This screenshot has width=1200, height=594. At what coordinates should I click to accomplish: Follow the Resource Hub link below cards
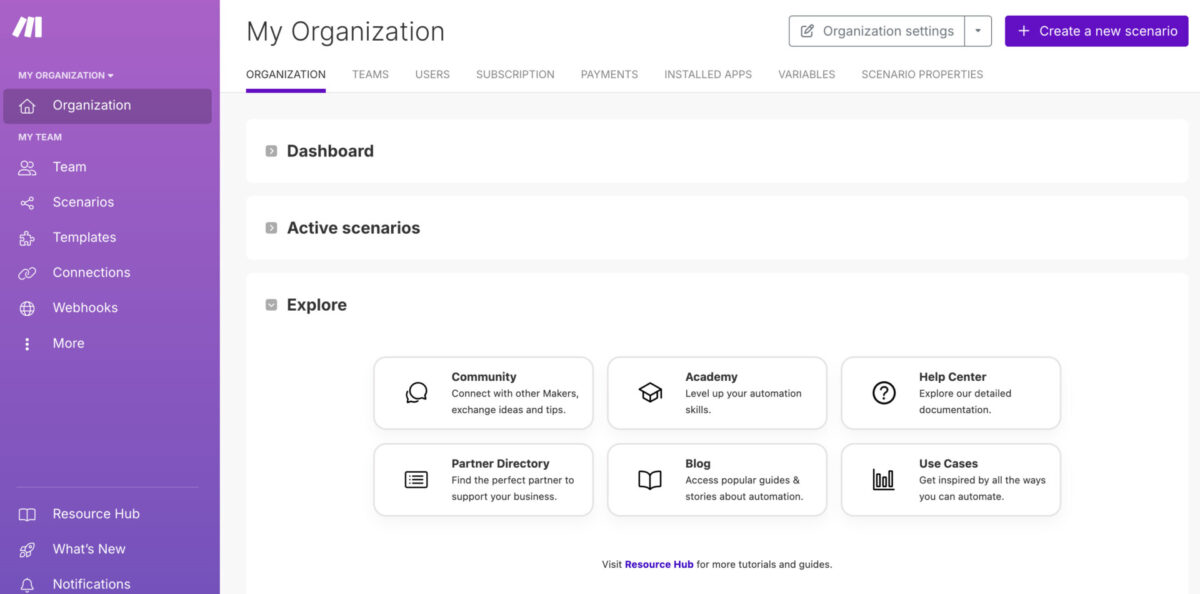(659, 564)
